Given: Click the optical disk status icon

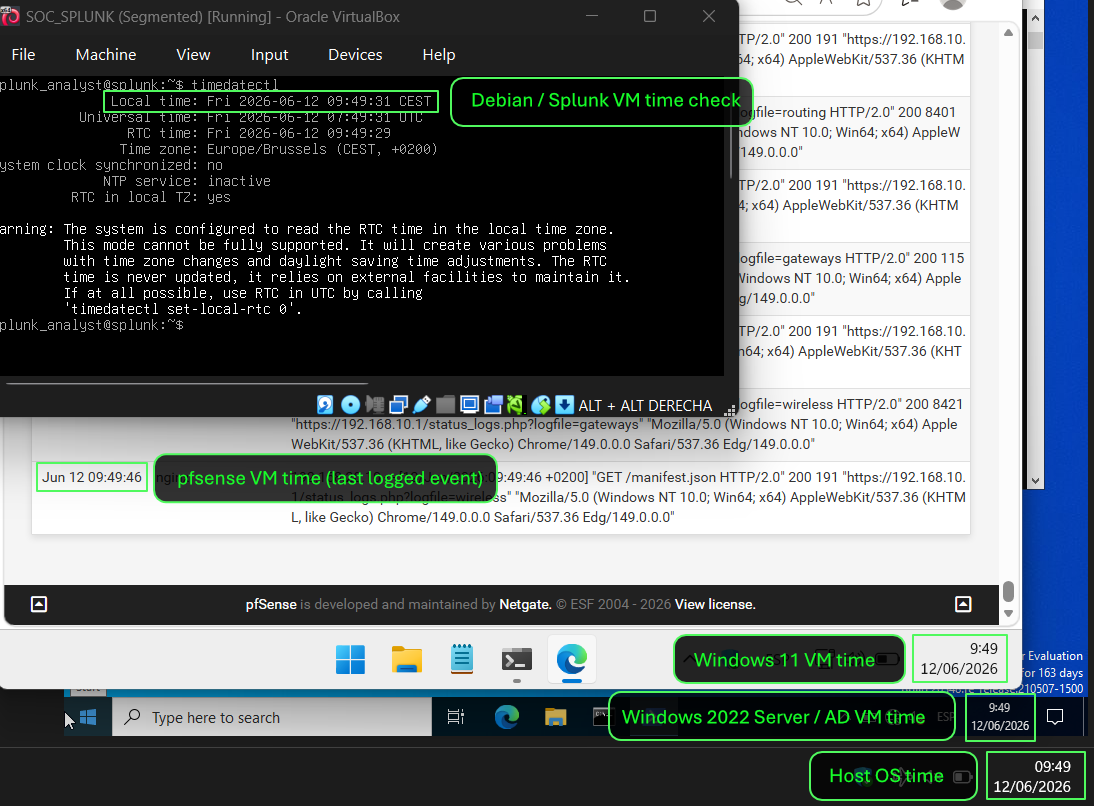Looking at the screenshot, I should coord(350,405).
